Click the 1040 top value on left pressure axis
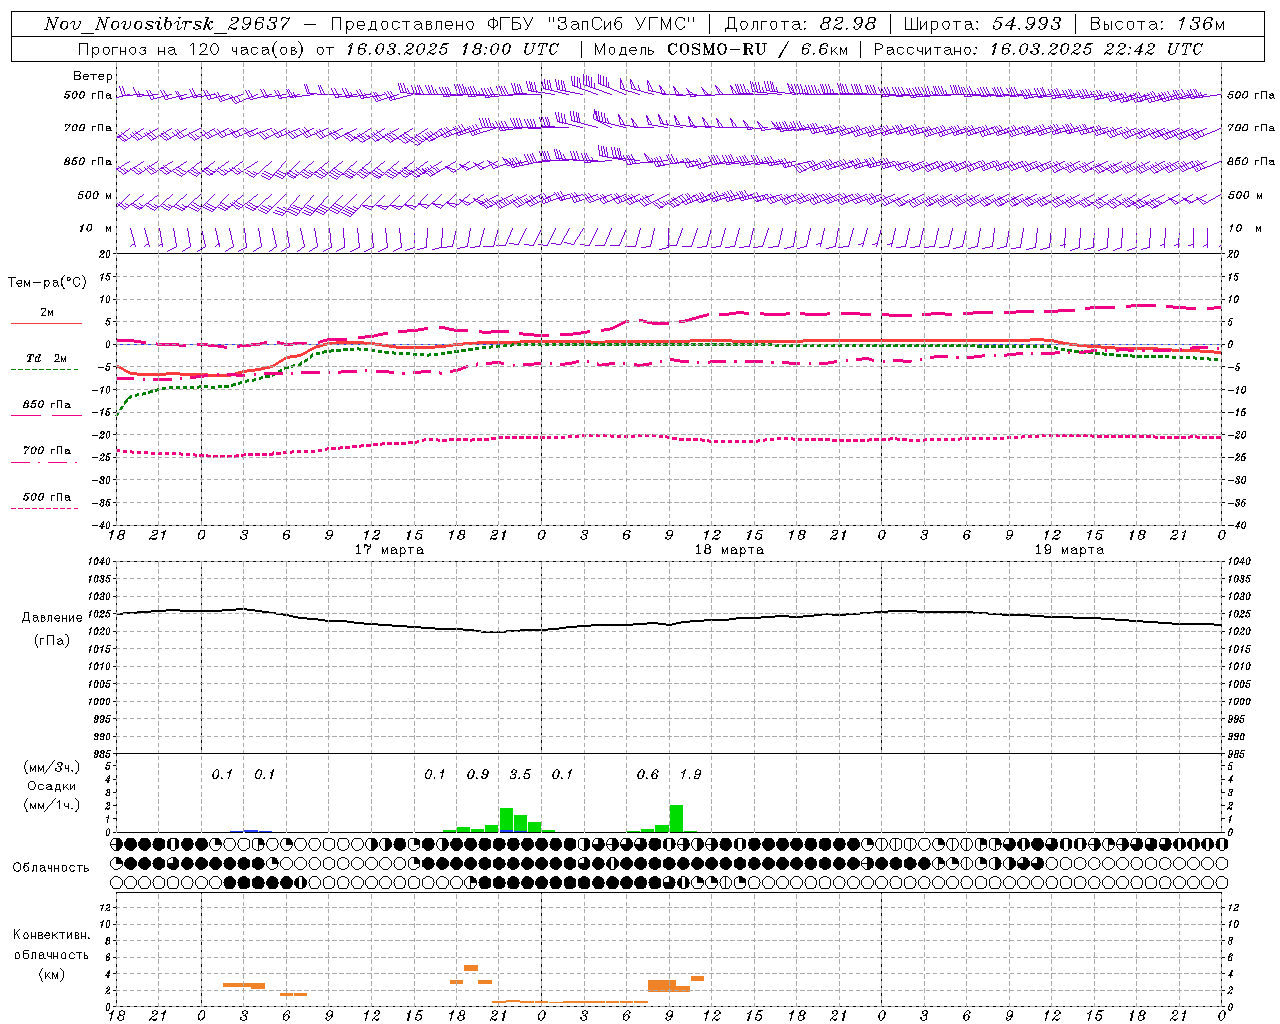Viewport: 1280px width, 1024px height. click(x=98, y=561)
